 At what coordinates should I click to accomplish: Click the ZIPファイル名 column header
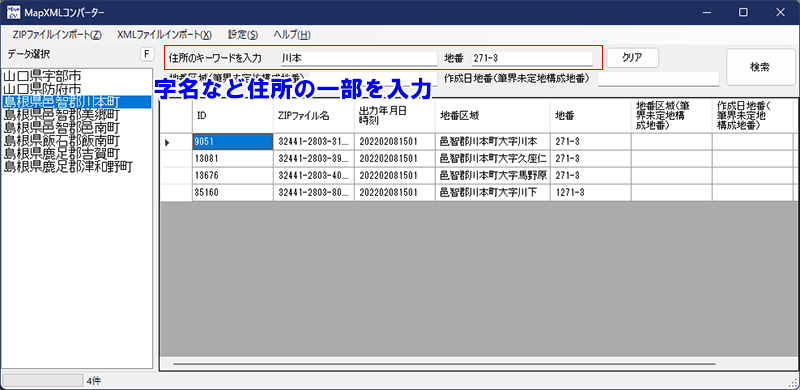point(314,116)
